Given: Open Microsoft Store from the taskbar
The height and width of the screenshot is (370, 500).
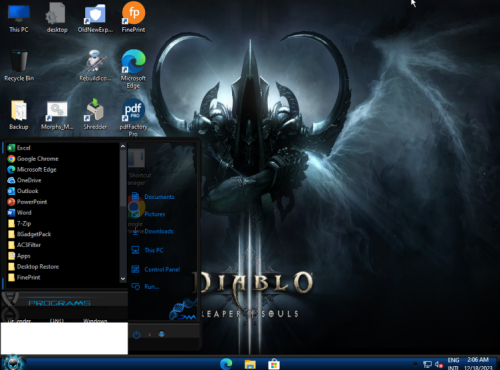Looking at the screenshot, I should [274, 364].
